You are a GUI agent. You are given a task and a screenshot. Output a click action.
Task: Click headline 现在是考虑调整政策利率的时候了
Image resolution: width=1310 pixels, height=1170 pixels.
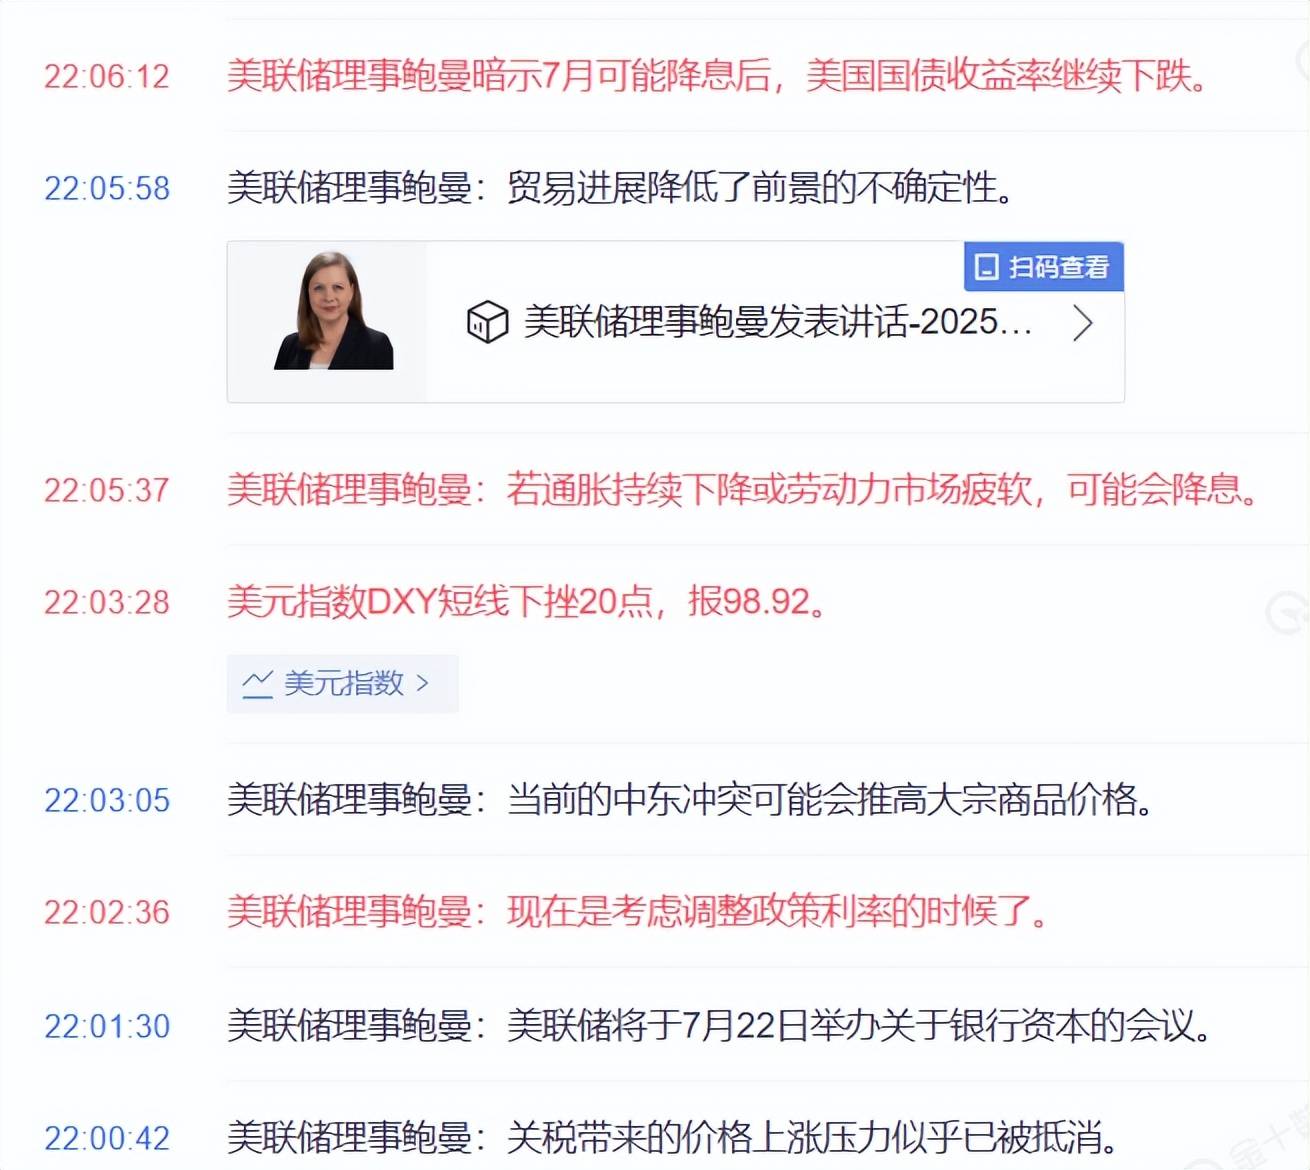tap(637, 912)
